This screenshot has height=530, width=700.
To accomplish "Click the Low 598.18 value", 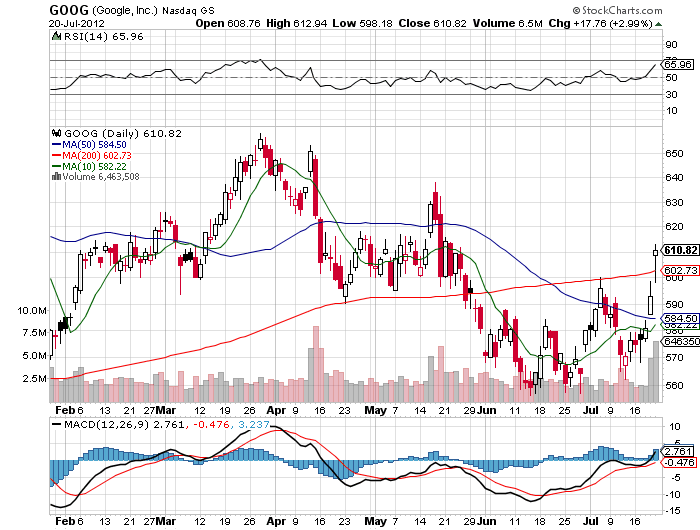I will (x=362, y=23).
